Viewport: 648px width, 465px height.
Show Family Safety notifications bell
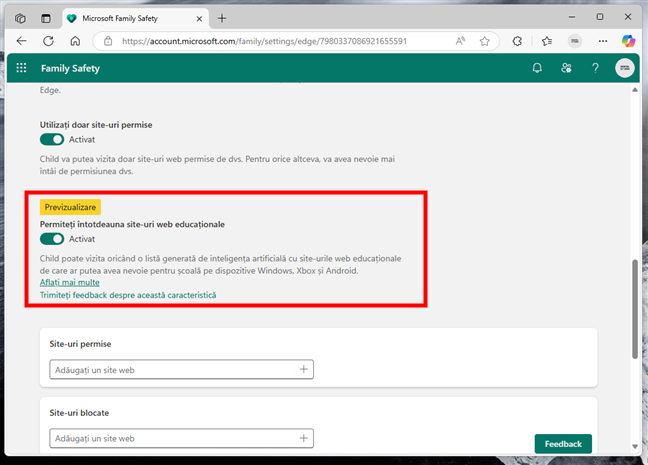tap(537, 68)
